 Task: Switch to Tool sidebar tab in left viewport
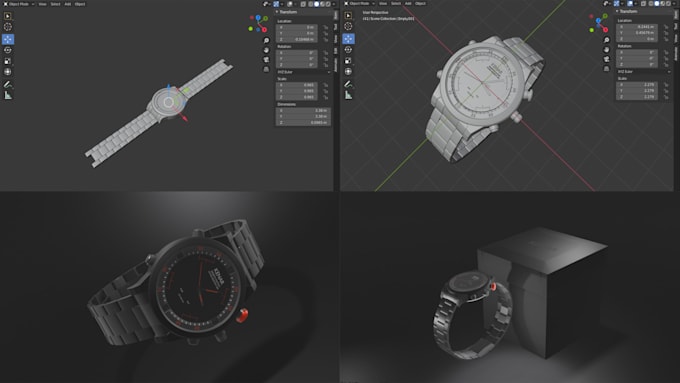[x=336, y=26]
